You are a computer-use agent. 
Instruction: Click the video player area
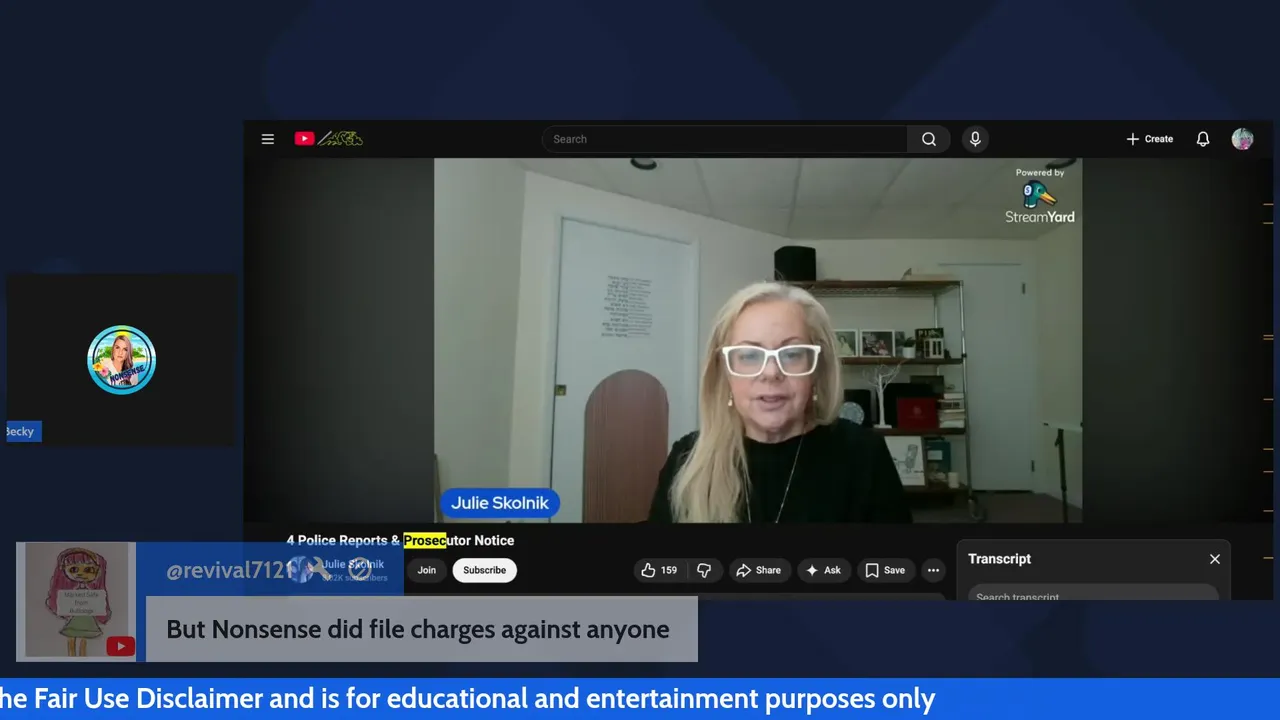758,340
